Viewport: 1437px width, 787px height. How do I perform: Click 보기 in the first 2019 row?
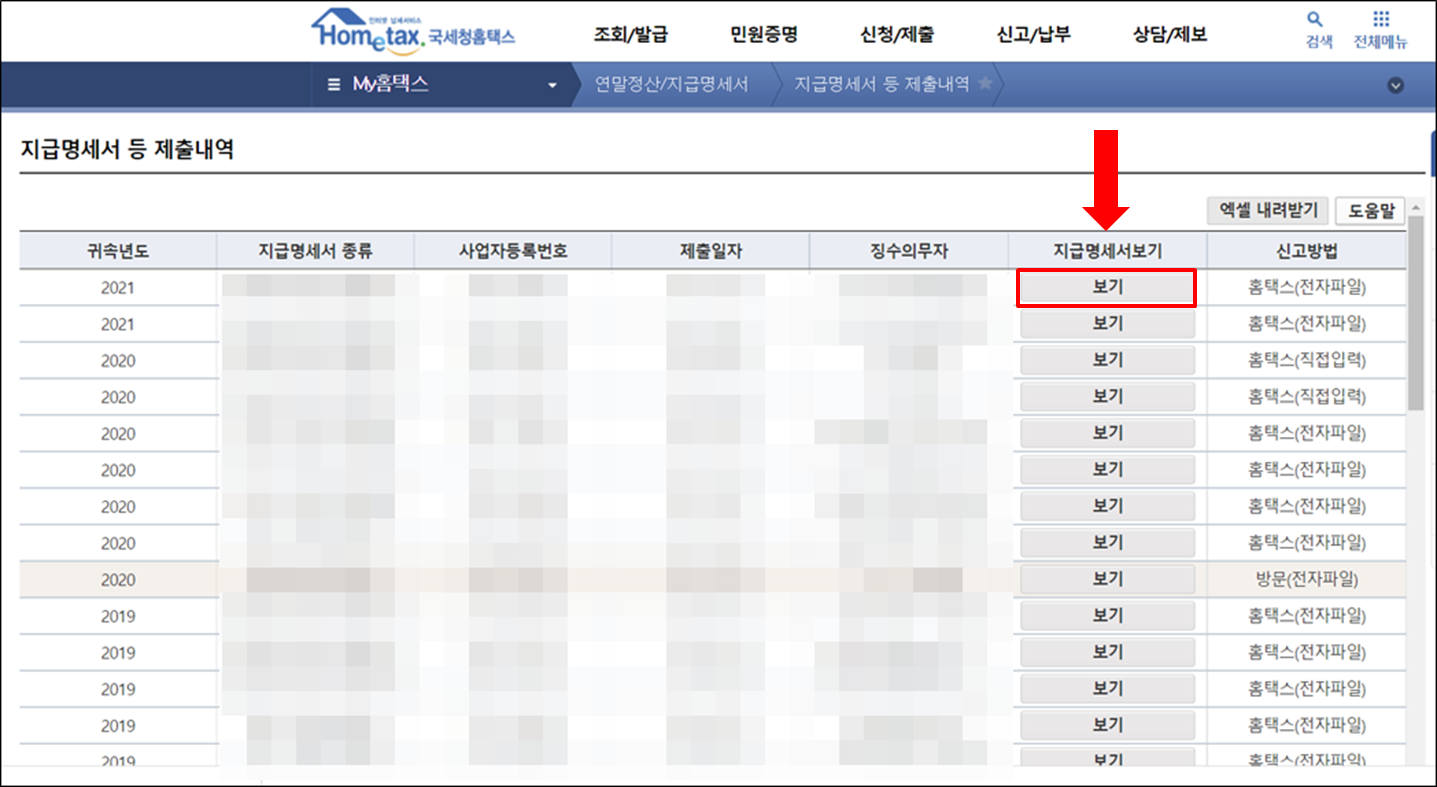(1107, 616)
